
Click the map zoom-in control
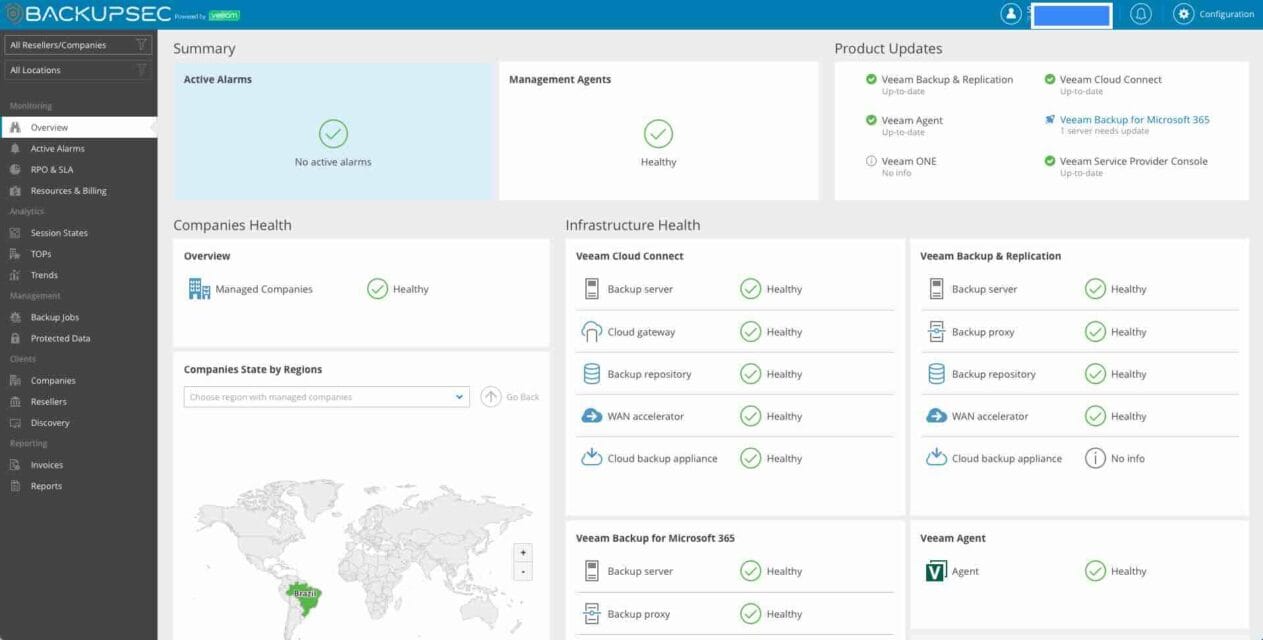tap(521, 551)
